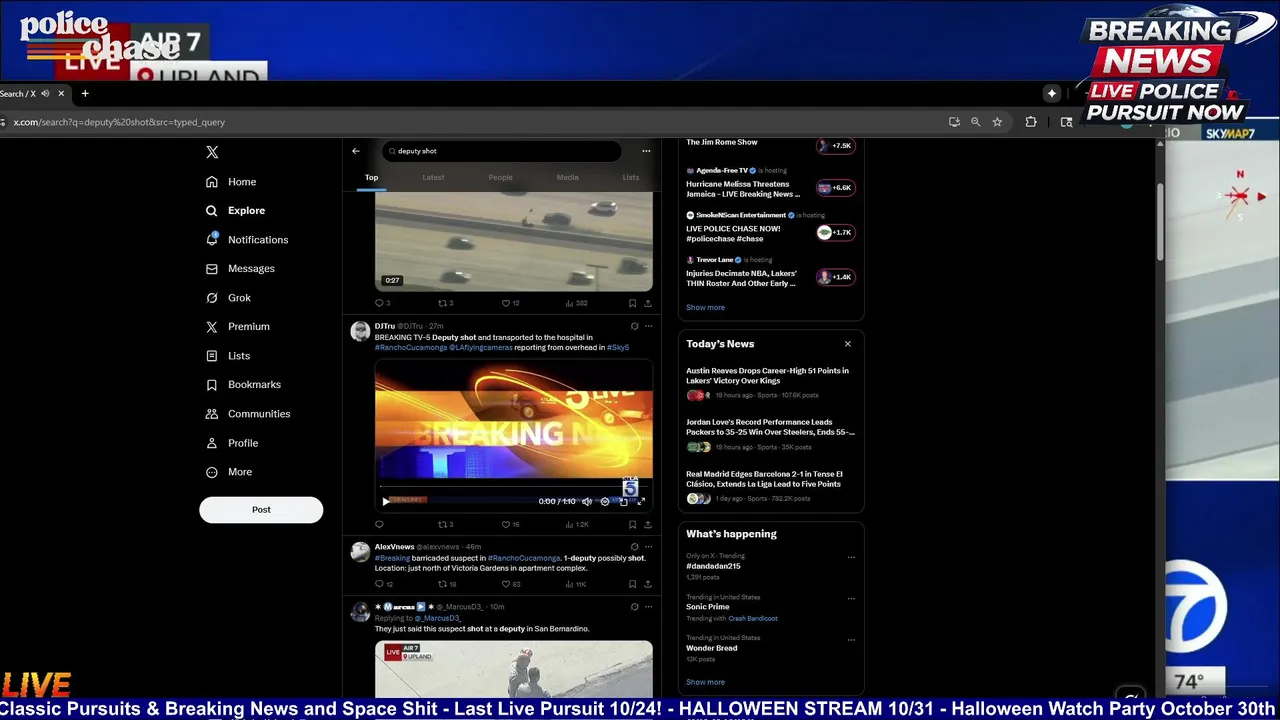The image size is (1280, 720).
Task: Click the Grok icon on DJTru's post
Action: 634,326
